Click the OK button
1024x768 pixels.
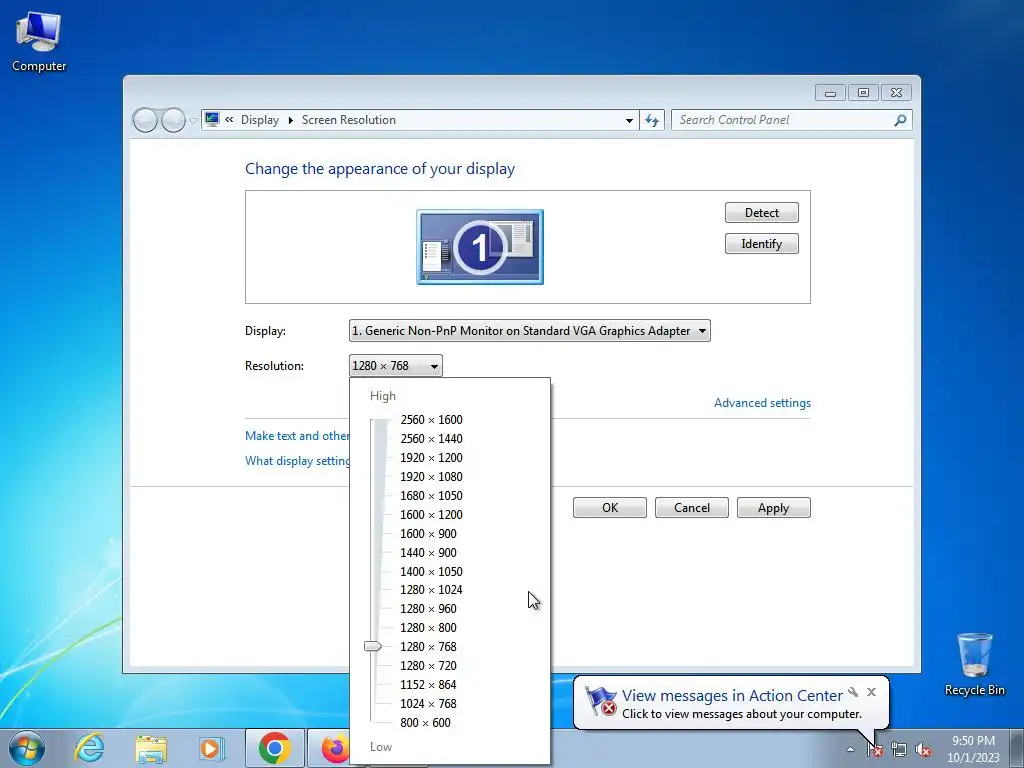[610, 508]
